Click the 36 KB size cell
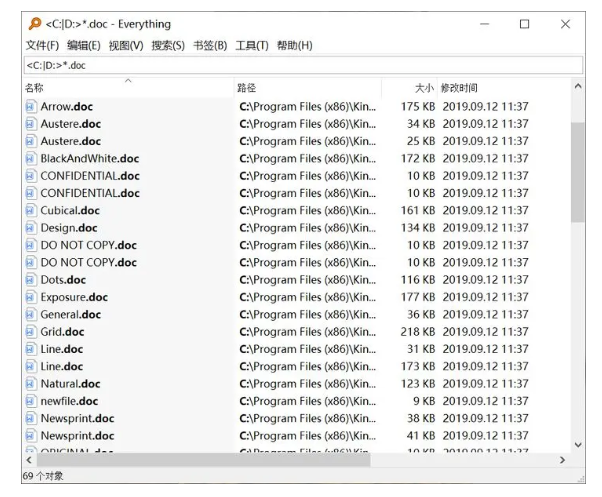The image size is (602, 497). coord(421,314)
